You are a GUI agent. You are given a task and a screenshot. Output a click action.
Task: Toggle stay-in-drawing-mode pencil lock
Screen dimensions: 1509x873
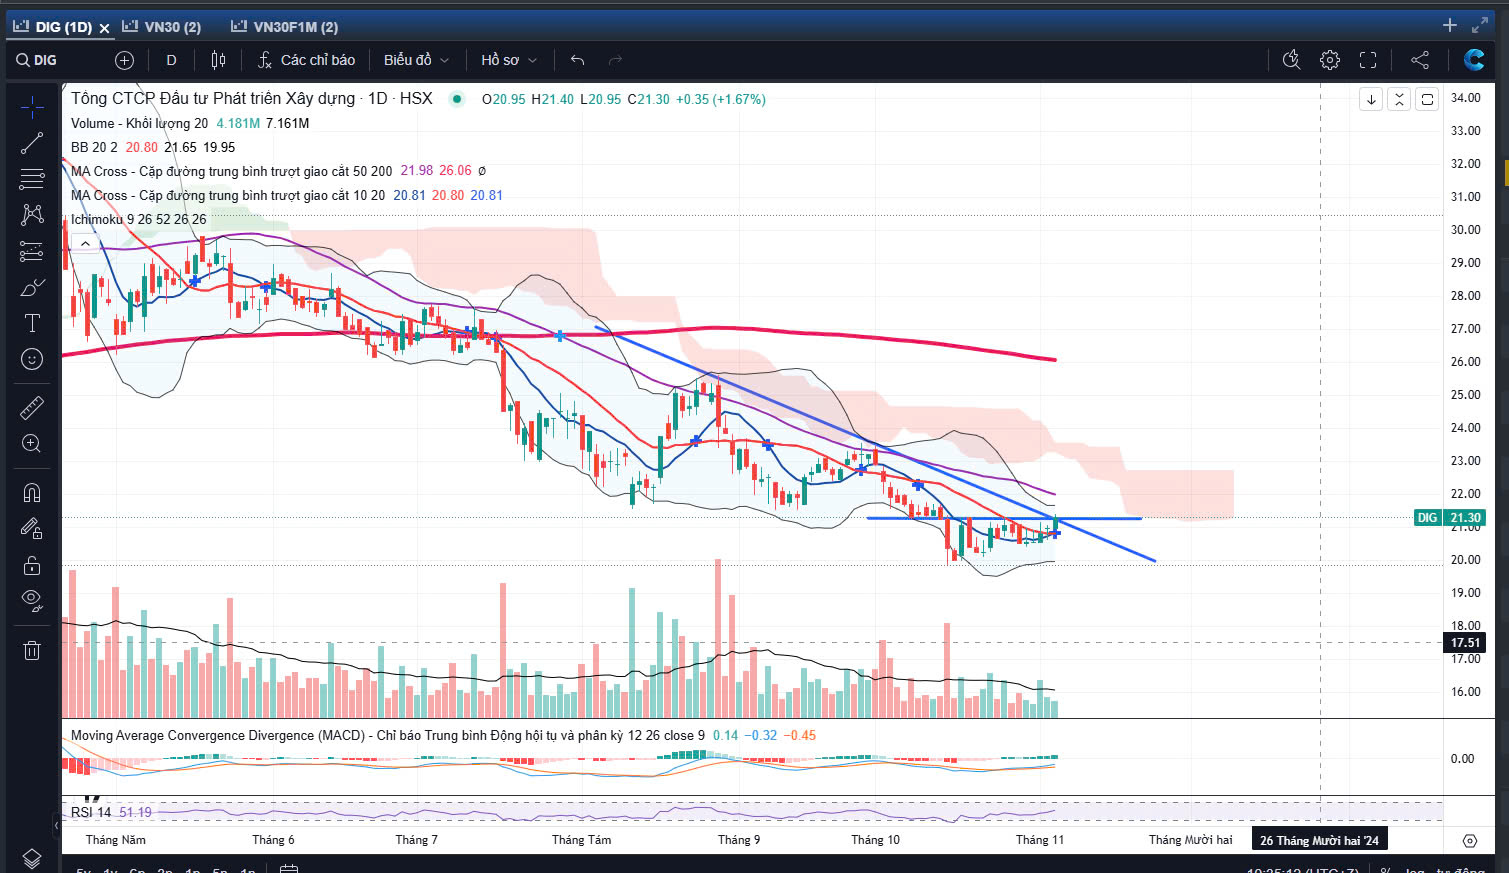coord(32,528)
